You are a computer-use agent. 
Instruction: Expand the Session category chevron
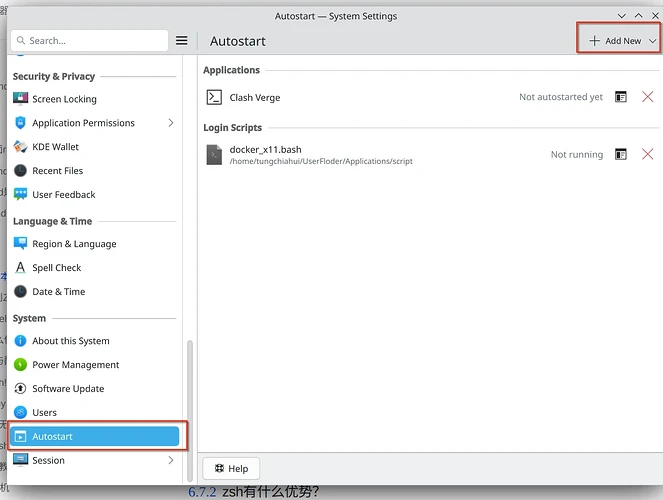coord(171,461)
